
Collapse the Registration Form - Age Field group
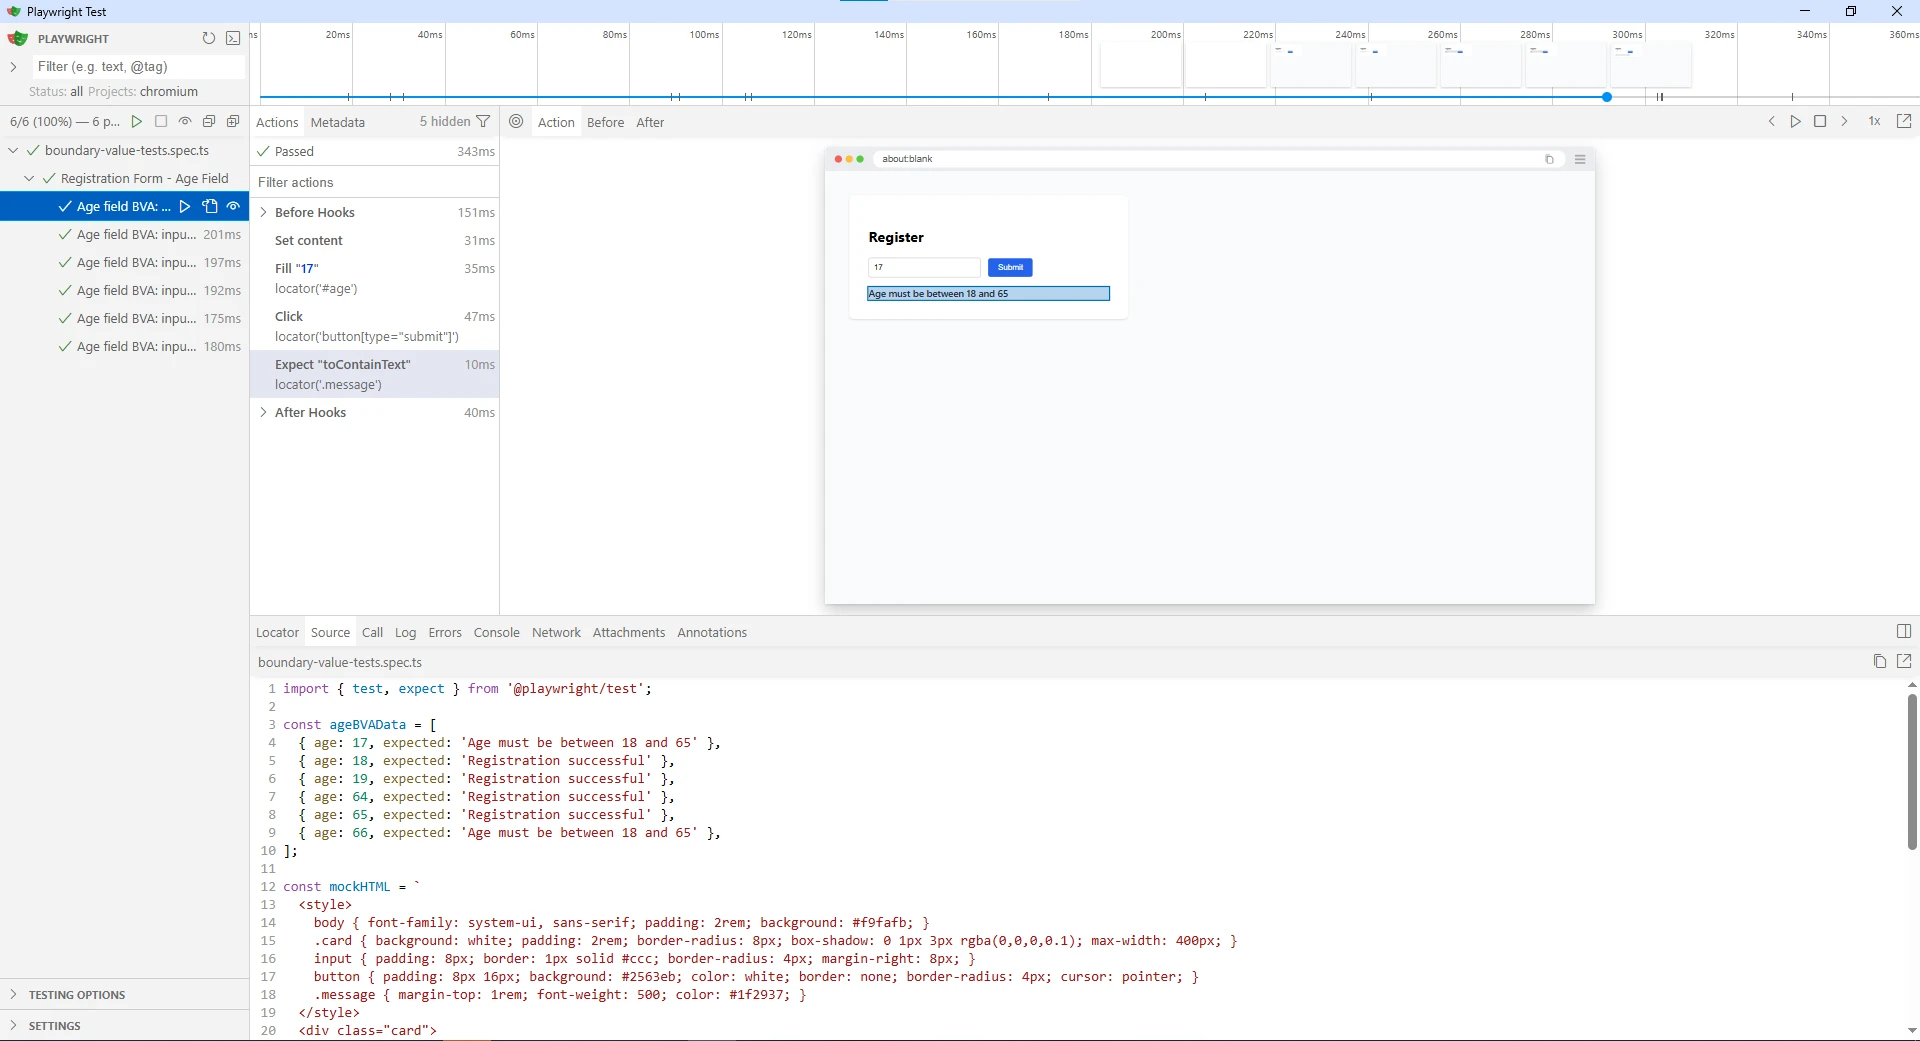29,178
